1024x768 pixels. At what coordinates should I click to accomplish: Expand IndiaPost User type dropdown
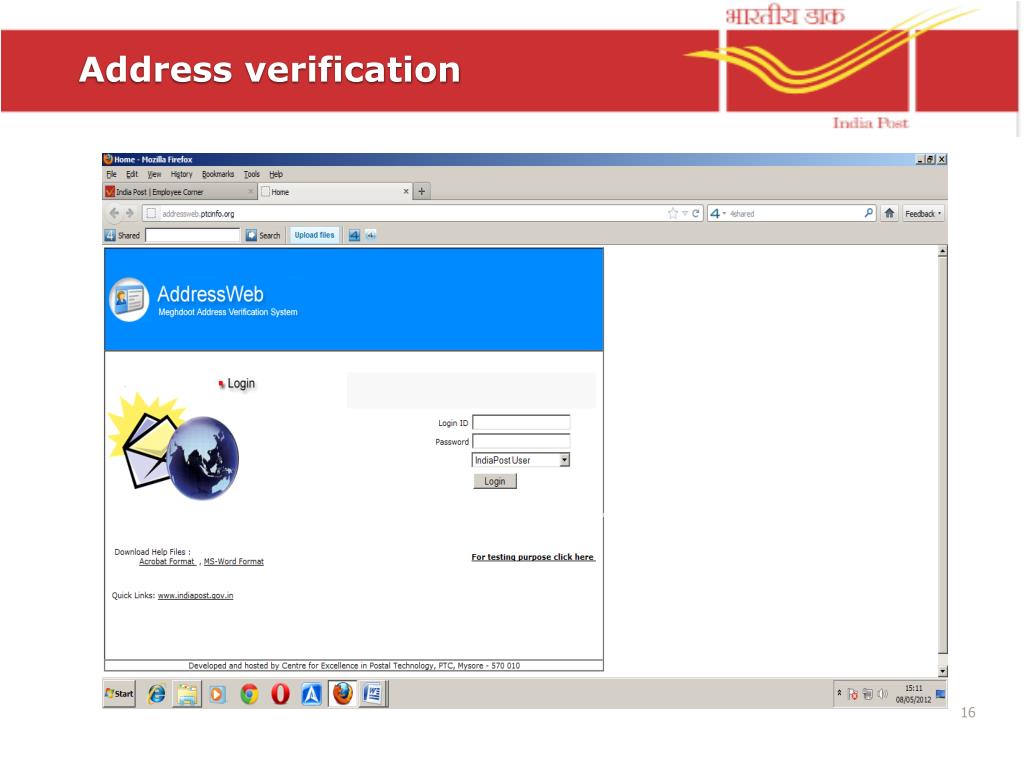564,460
